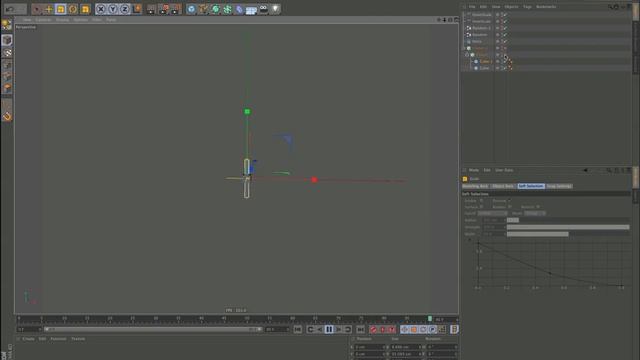Viewport: 640px width, 360px height.
Task: Open Material Manager Create menu
Action: (28, 339)
